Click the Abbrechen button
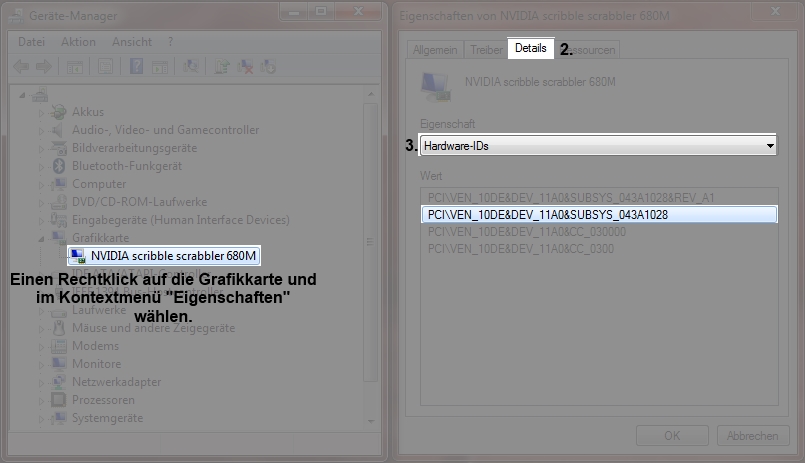The image size is (805, 463). click(752, 436)
